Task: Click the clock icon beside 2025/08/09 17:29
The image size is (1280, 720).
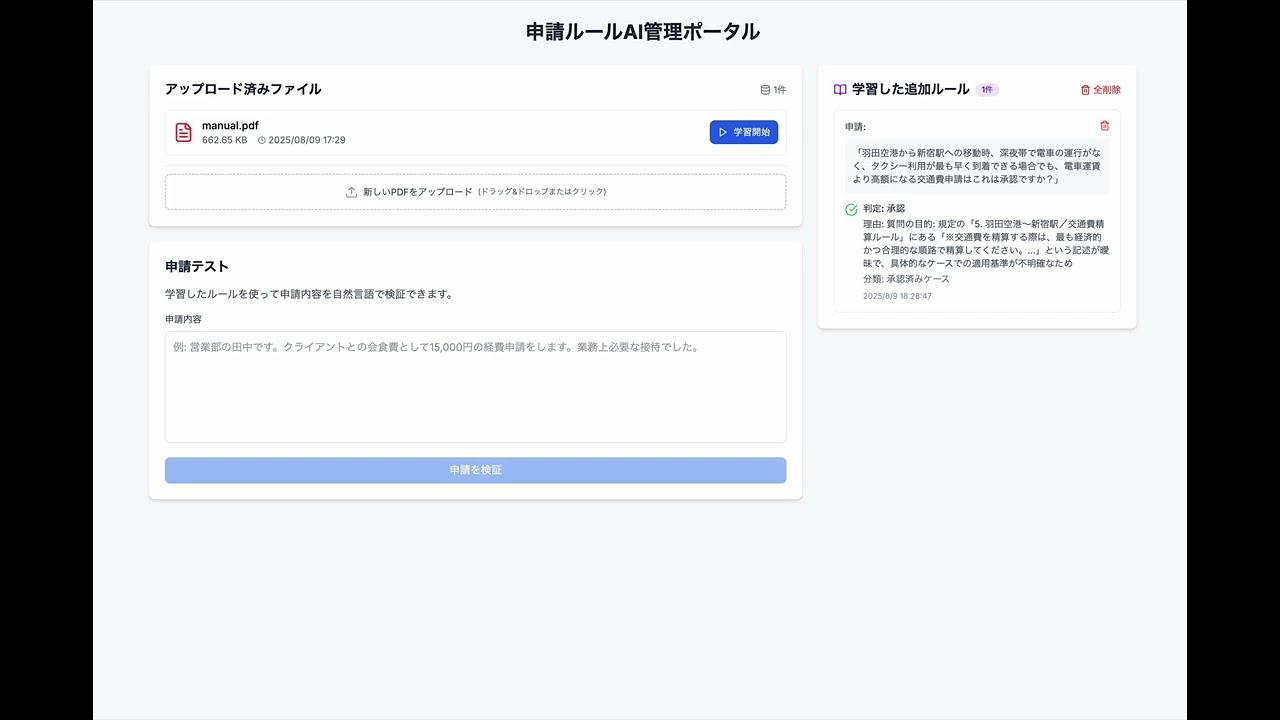Action: pyautogui.click(x=262, y=140)
